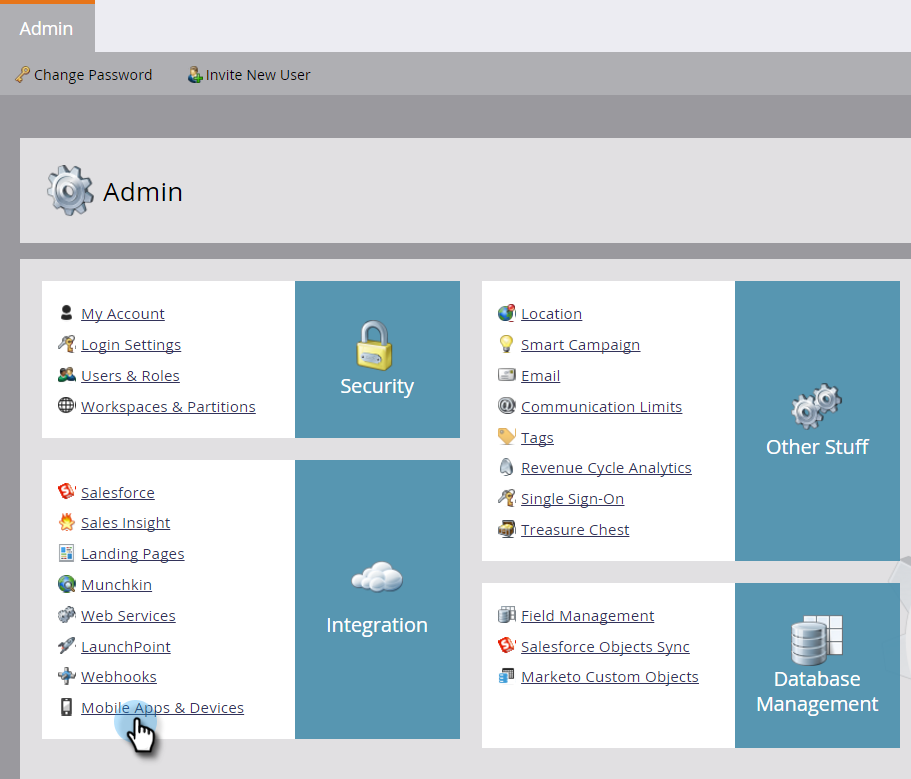This screenshot has height=779, width=911.
Task: Open Single Sign-On settings
Action: tap(572, 499)
